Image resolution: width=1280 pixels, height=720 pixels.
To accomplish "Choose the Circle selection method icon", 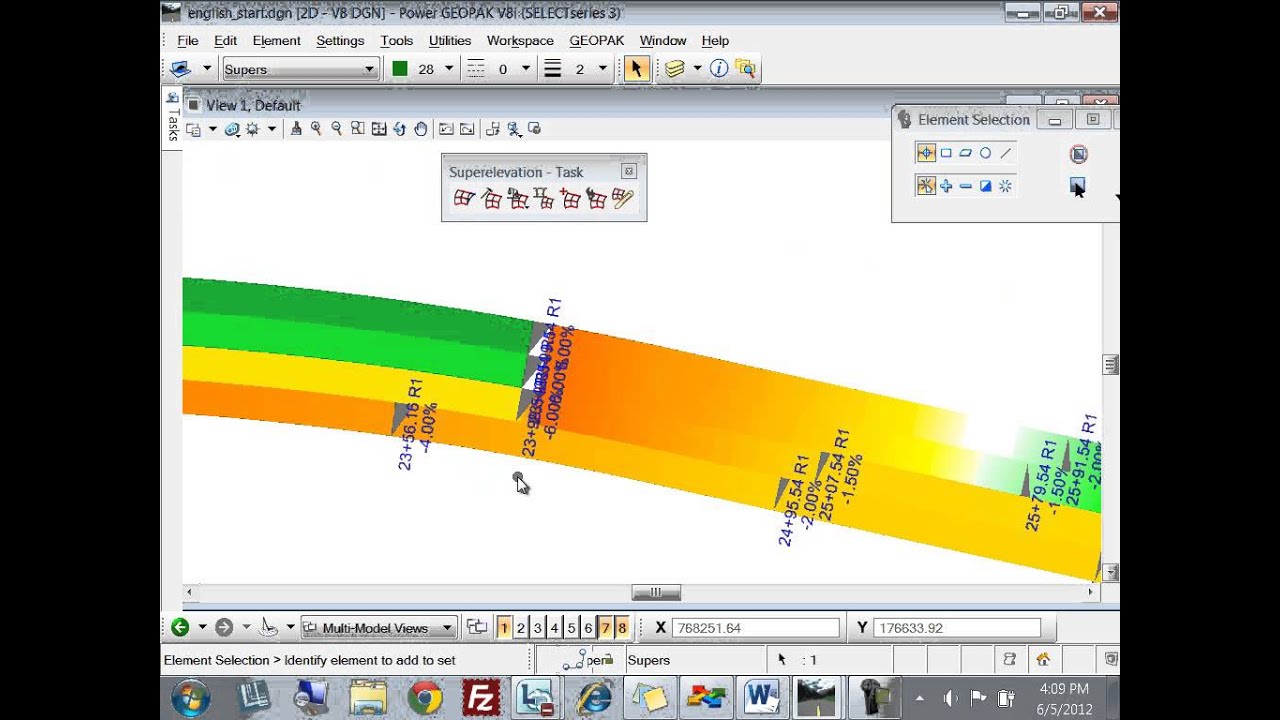I will pyautogui.click(x=986, y=153).
